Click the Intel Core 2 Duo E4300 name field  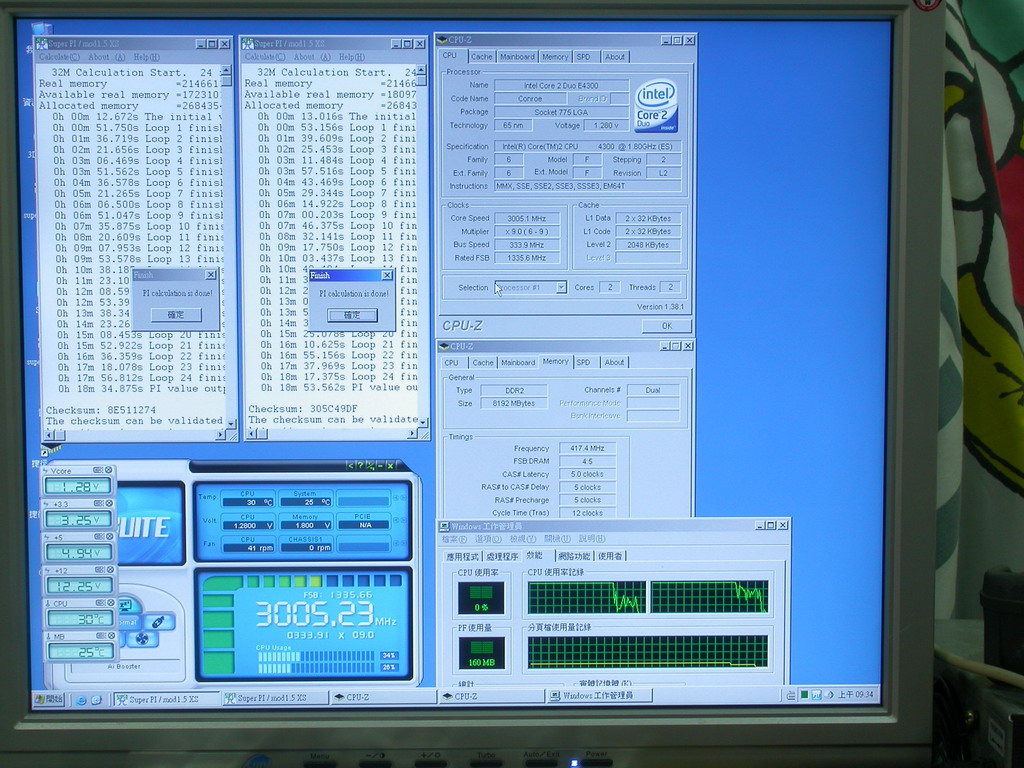point(561,86)
